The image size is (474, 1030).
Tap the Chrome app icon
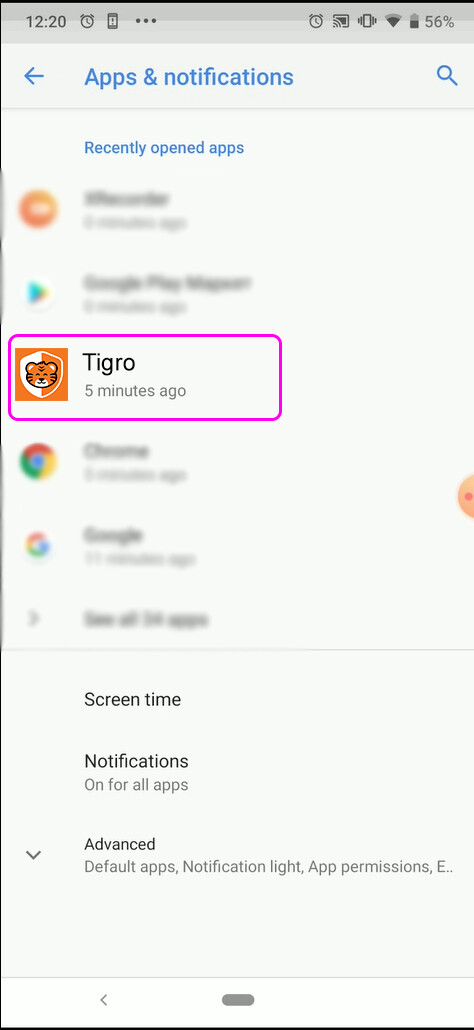pyautogui.click(x=38, y=461)
